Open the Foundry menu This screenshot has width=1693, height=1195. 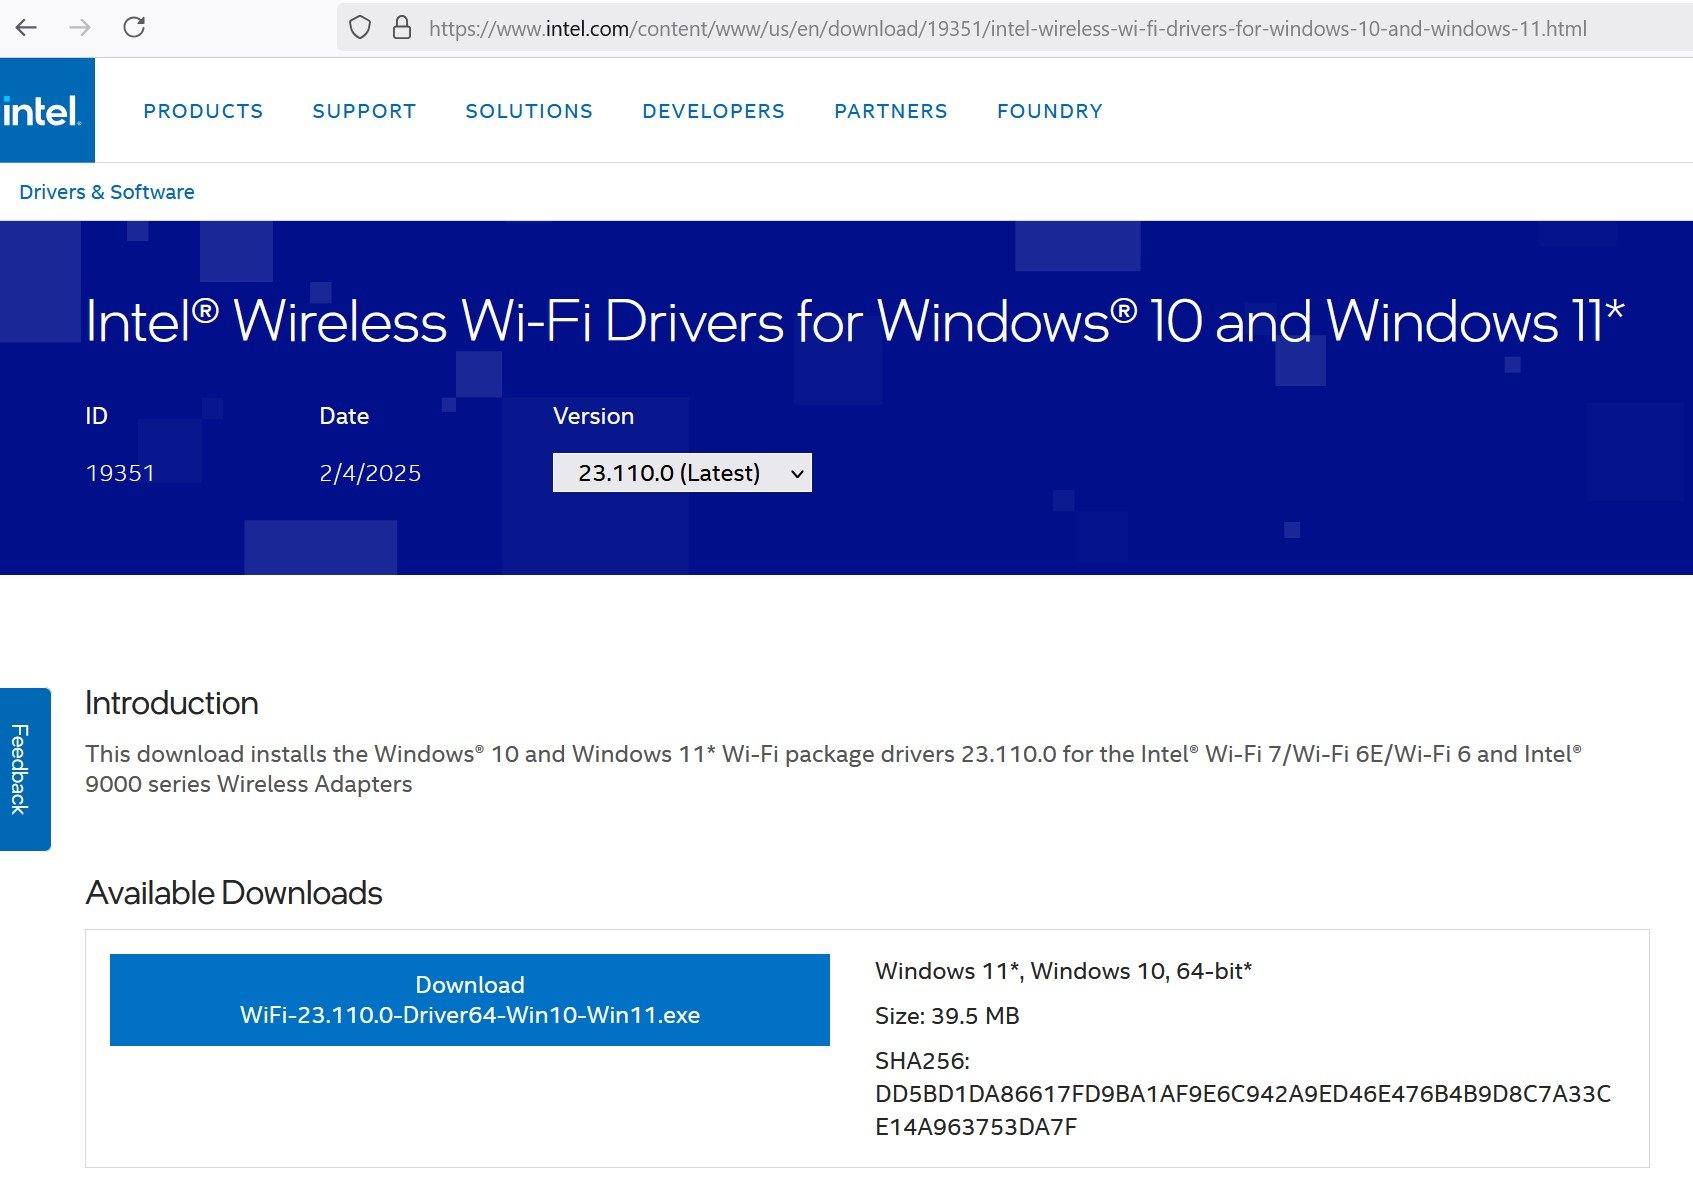tap(1050, 111)
